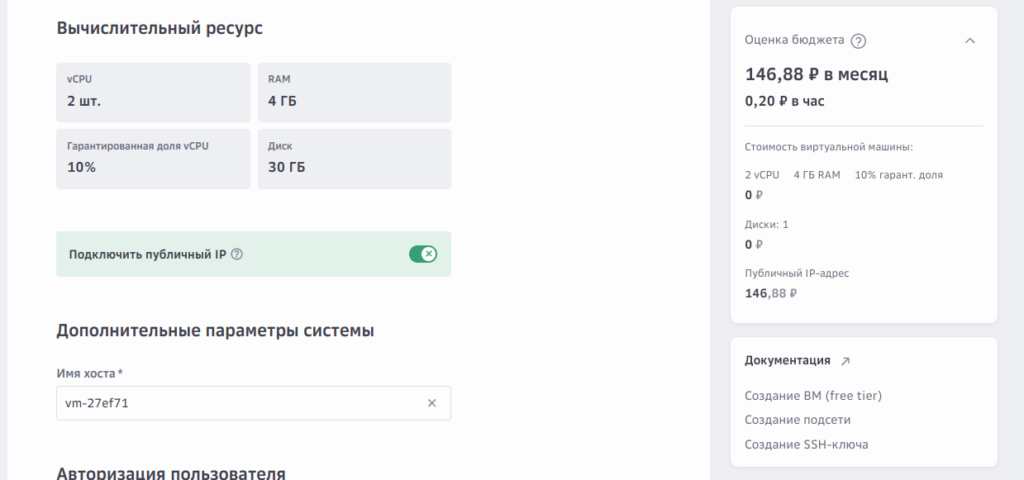Collapse the budget estimate panel chevron

click(x=969, y=41)
